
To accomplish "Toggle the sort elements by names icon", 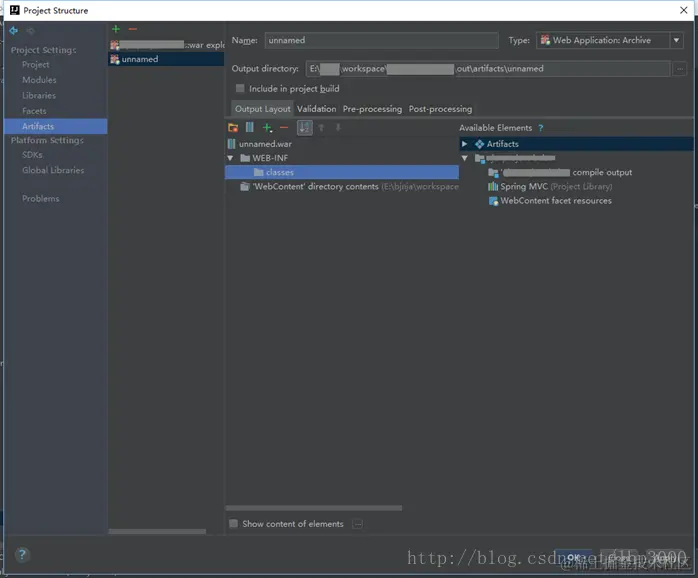I will 305,128.
